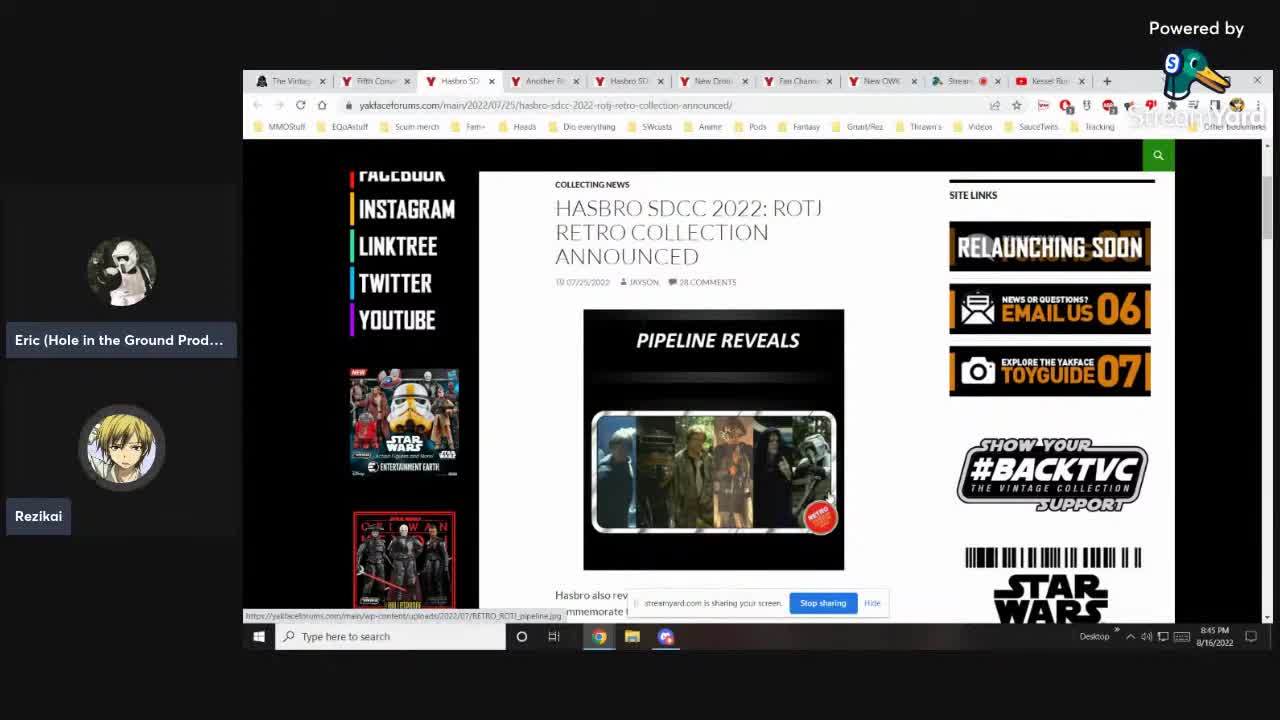
Task: View the 28 Comments link
Action: [707, 282]
